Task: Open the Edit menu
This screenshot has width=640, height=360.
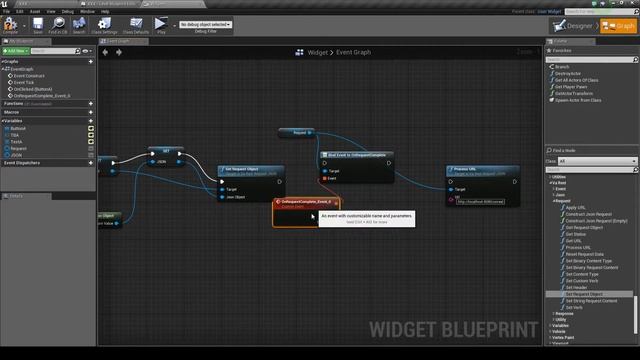Action: (x=20, y=11)
